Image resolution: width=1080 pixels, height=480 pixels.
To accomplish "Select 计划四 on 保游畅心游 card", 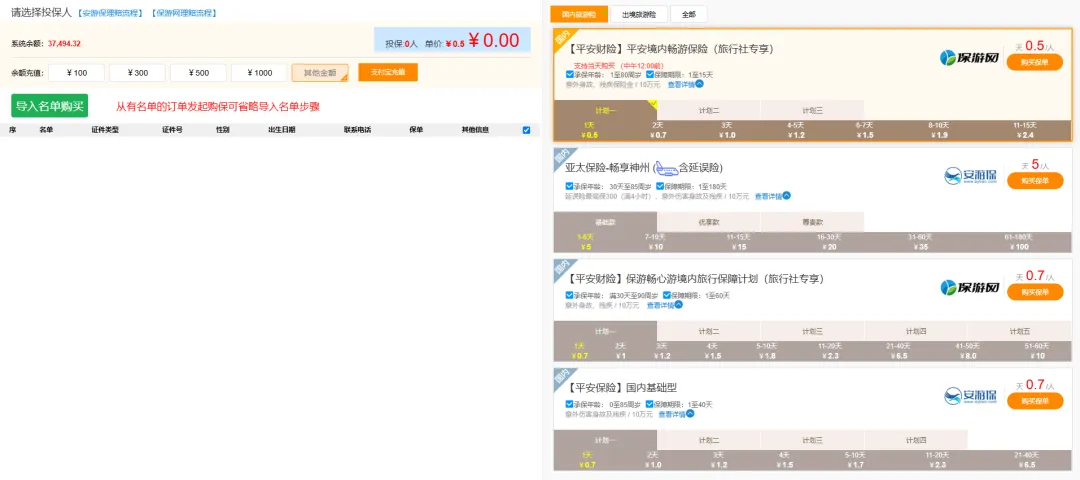I will coord(916,331).
